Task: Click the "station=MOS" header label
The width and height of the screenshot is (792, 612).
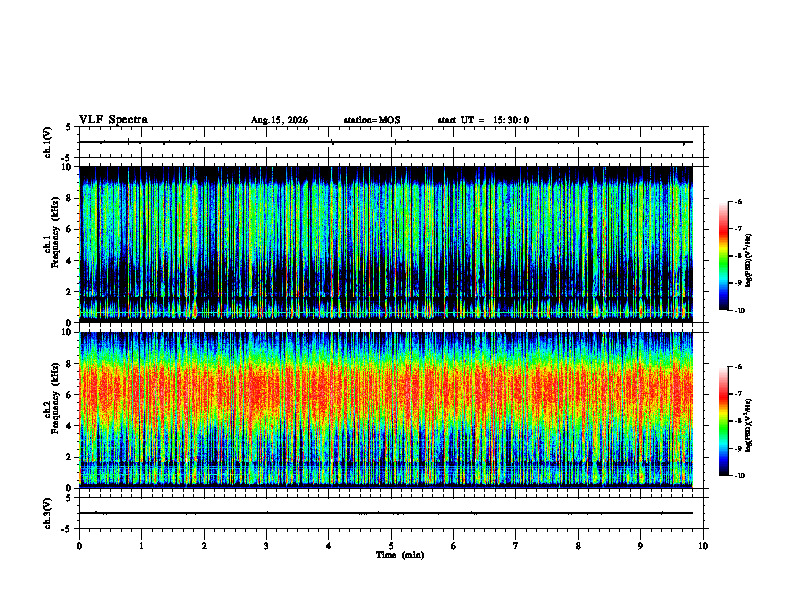Action: coord(372,120)
